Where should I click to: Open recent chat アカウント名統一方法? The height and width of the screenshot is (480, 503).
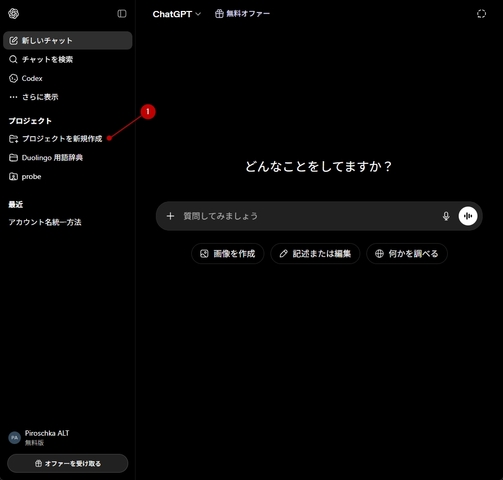click(x=68, y=222)
